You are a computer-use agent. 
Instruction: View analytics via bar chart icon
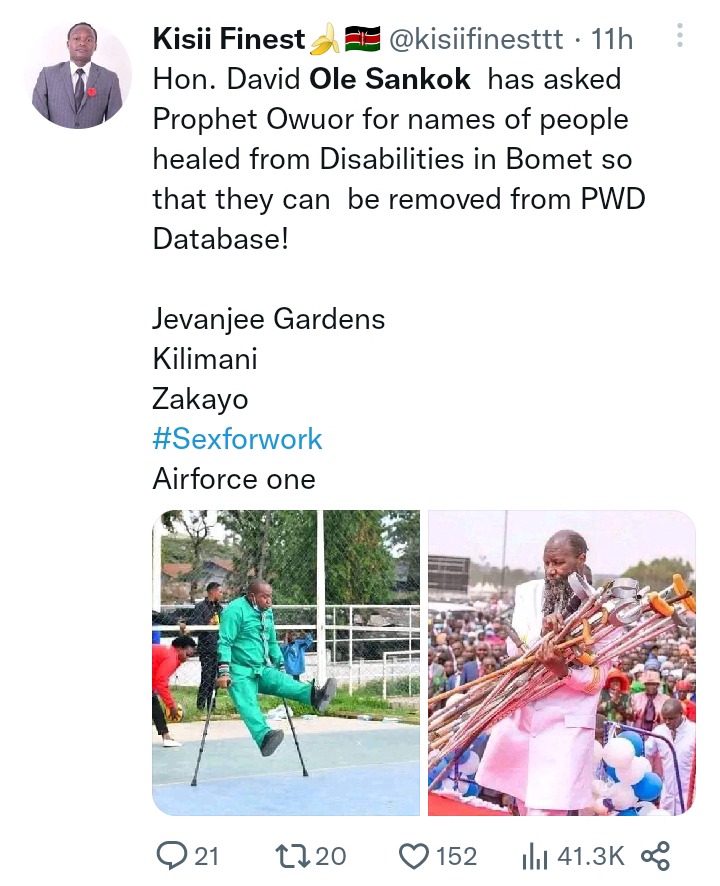(534, 857)
